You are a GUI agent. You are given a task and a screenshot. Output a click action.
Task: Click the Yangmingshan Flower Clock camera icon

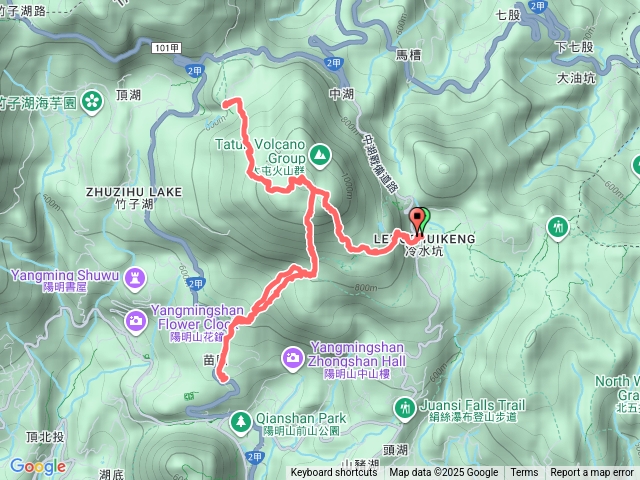pyautogui.click(x=136, y=322)
